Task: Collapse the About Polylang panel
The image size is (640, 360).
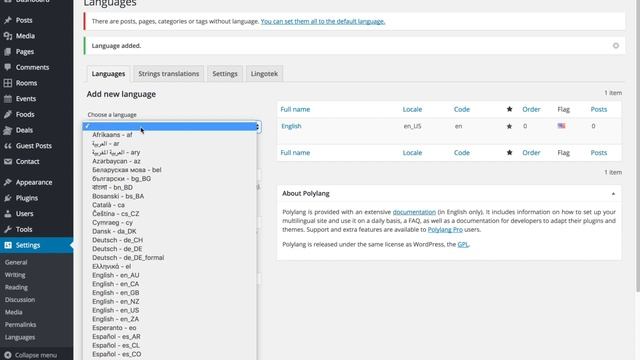Action: pyautogui.click(x=613, y=193)
